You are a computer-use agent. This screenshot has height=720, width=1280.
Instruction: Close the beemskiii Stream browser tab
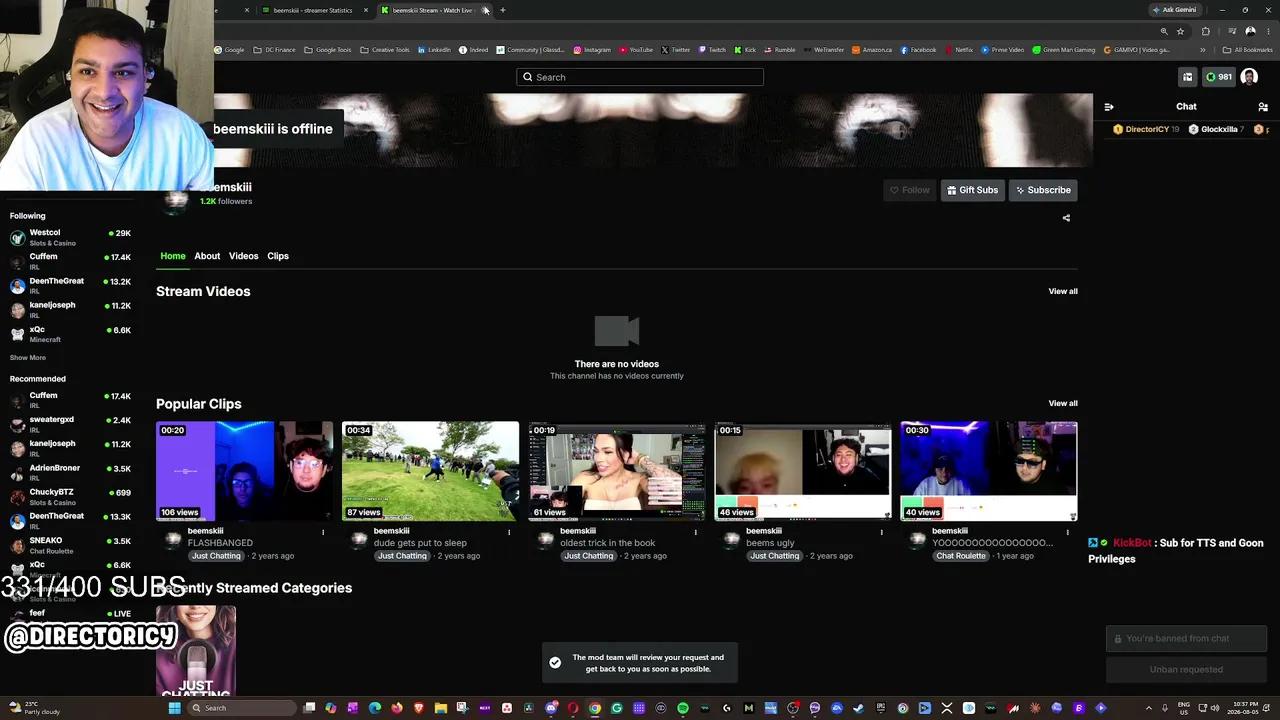(485, 10)
